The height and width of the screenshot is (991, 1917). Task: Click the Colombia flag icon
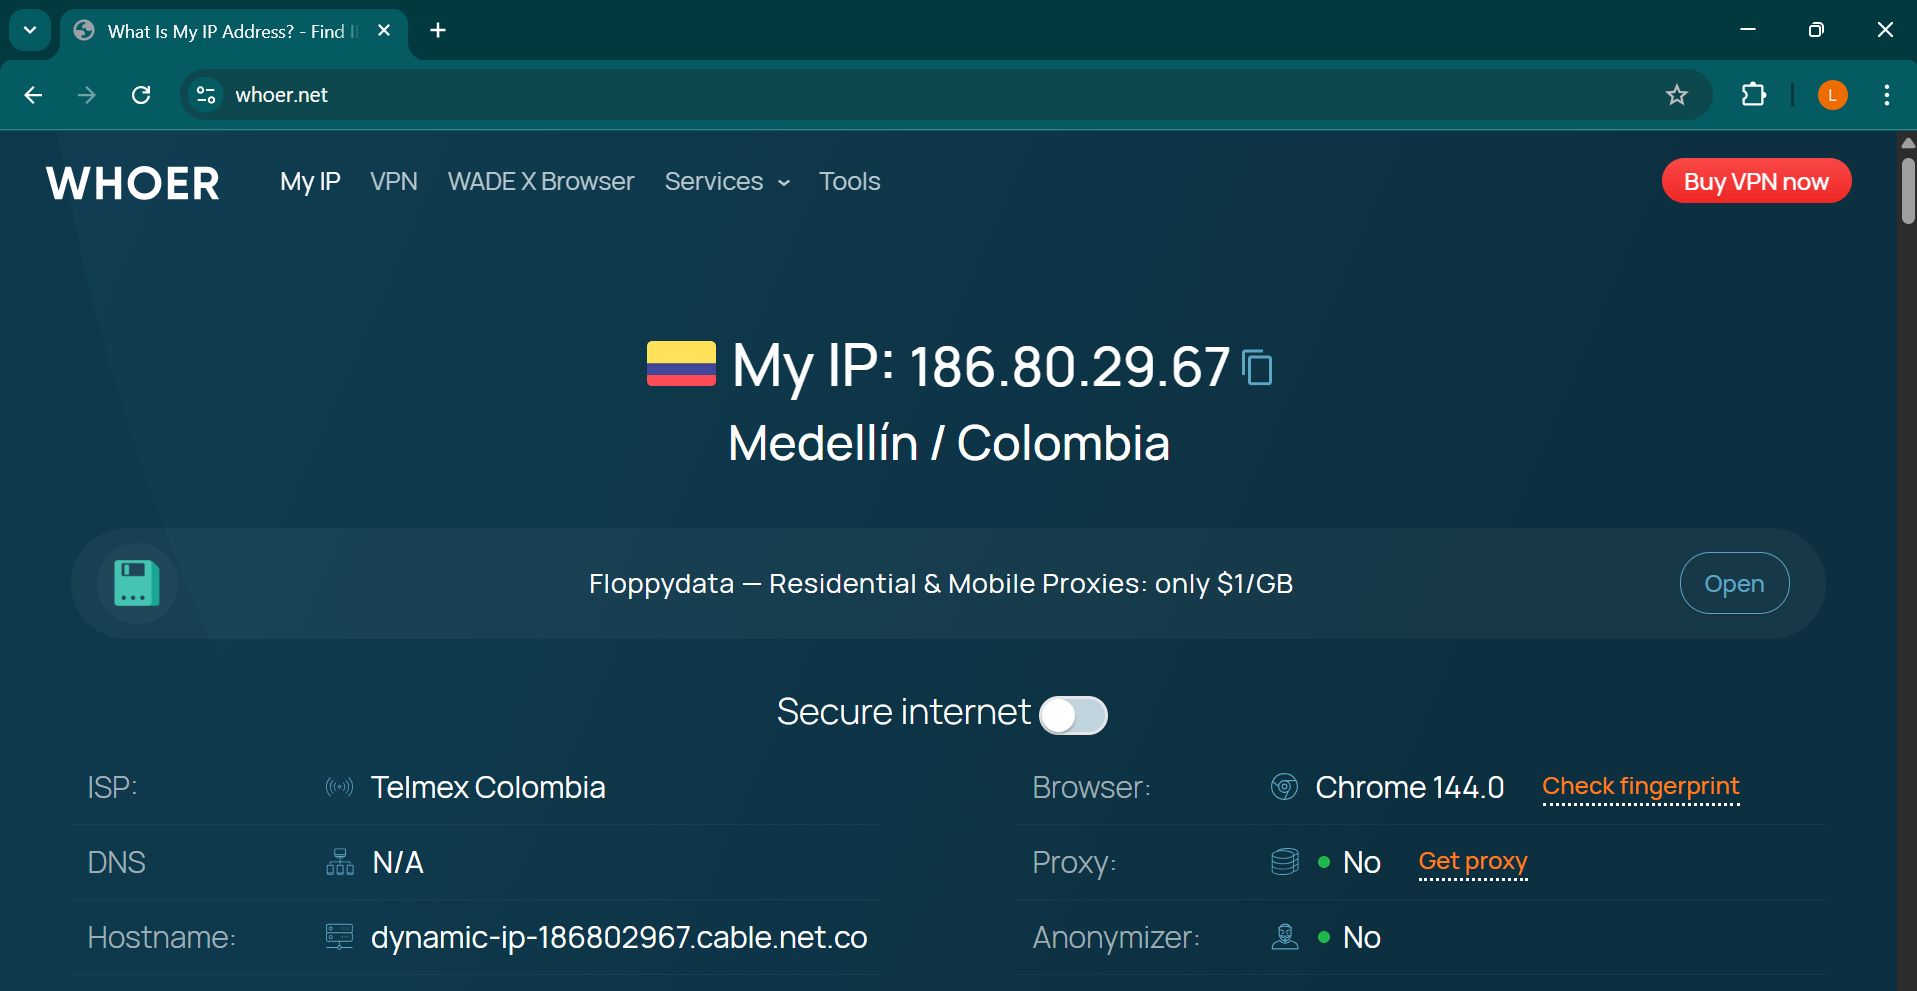[x=681, y=364]
